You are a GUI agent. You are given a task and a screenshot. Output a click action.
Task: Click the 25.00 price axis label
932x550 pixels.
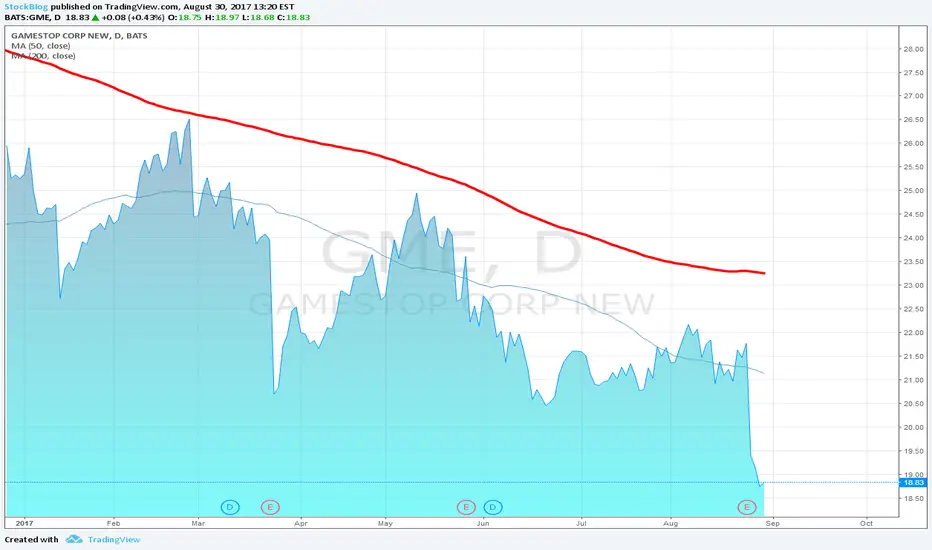(x=914, y=190)
